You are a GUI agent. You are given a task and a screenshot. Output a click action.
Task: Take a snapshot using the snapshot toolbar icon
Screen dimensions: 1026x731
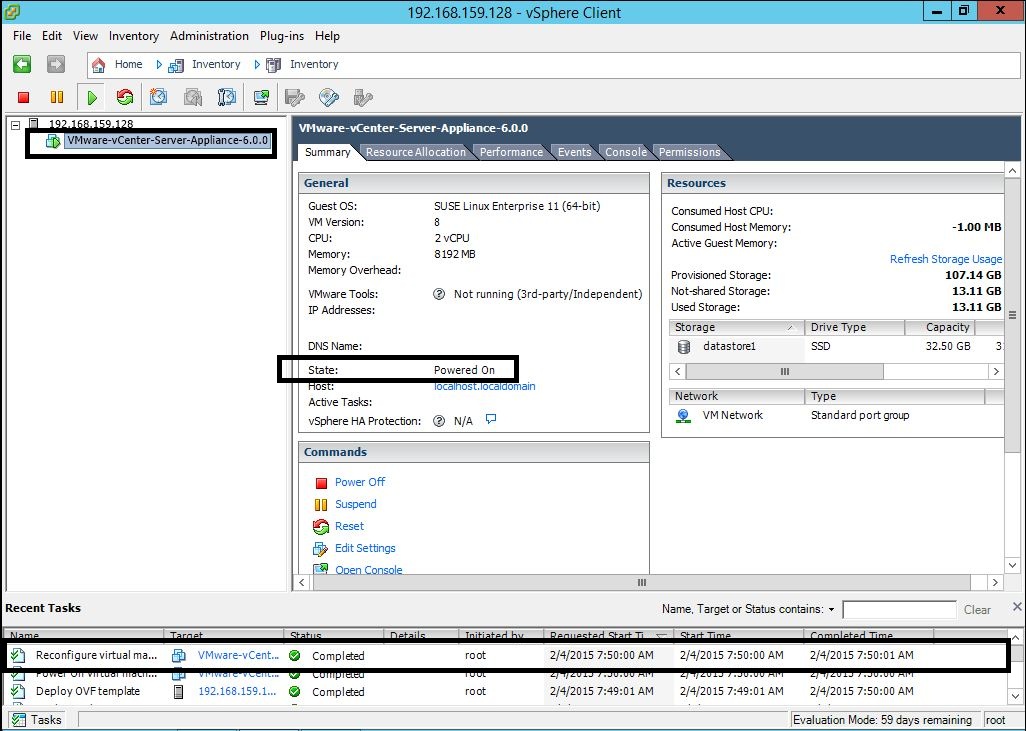click(x=158, y=97)
